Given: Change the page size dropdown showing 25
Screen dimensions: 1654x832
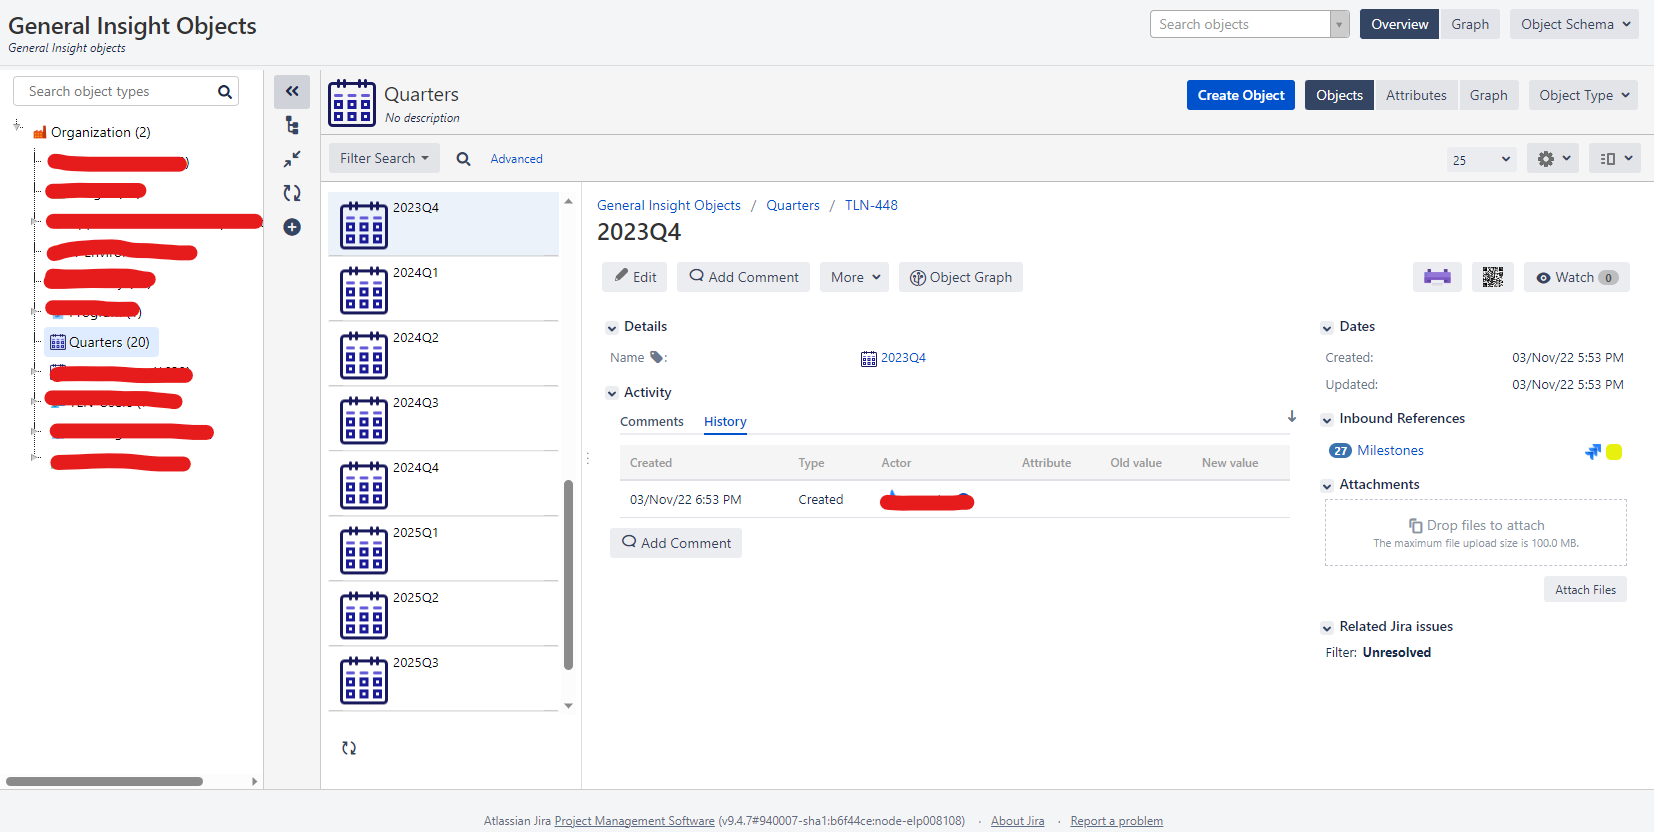Looking at the screenshot, I should point(1482,159).
